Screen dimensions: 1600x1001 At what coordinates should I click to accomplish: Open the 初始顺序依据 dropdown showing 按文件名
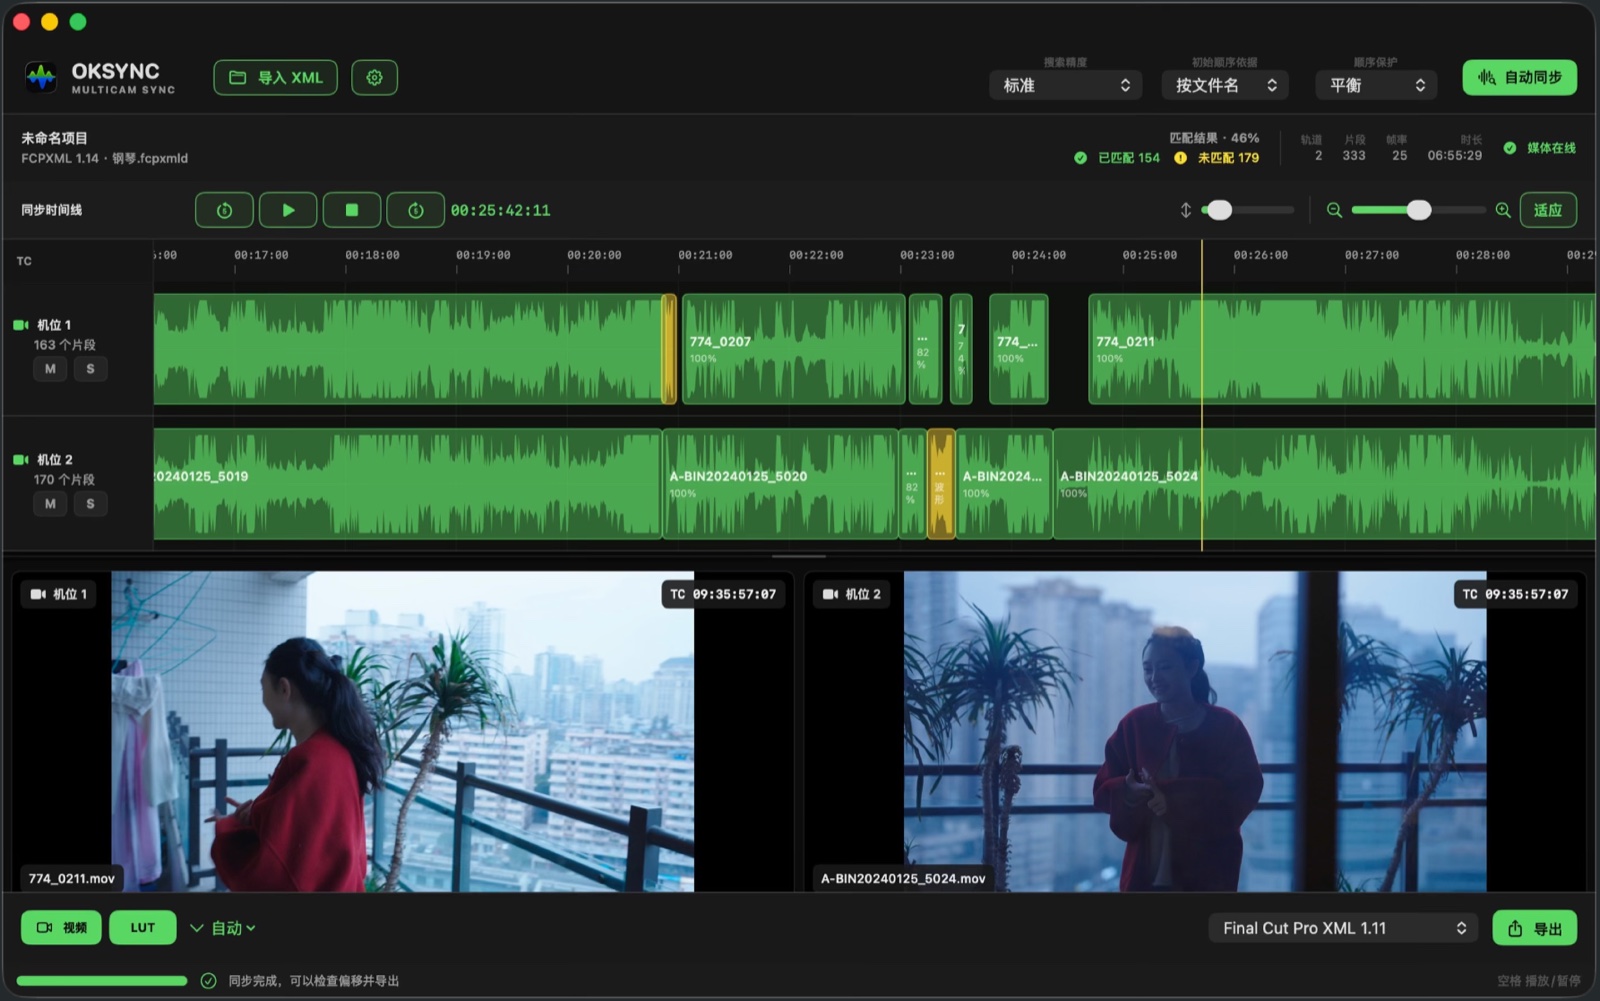click(x=1225, y=86)
